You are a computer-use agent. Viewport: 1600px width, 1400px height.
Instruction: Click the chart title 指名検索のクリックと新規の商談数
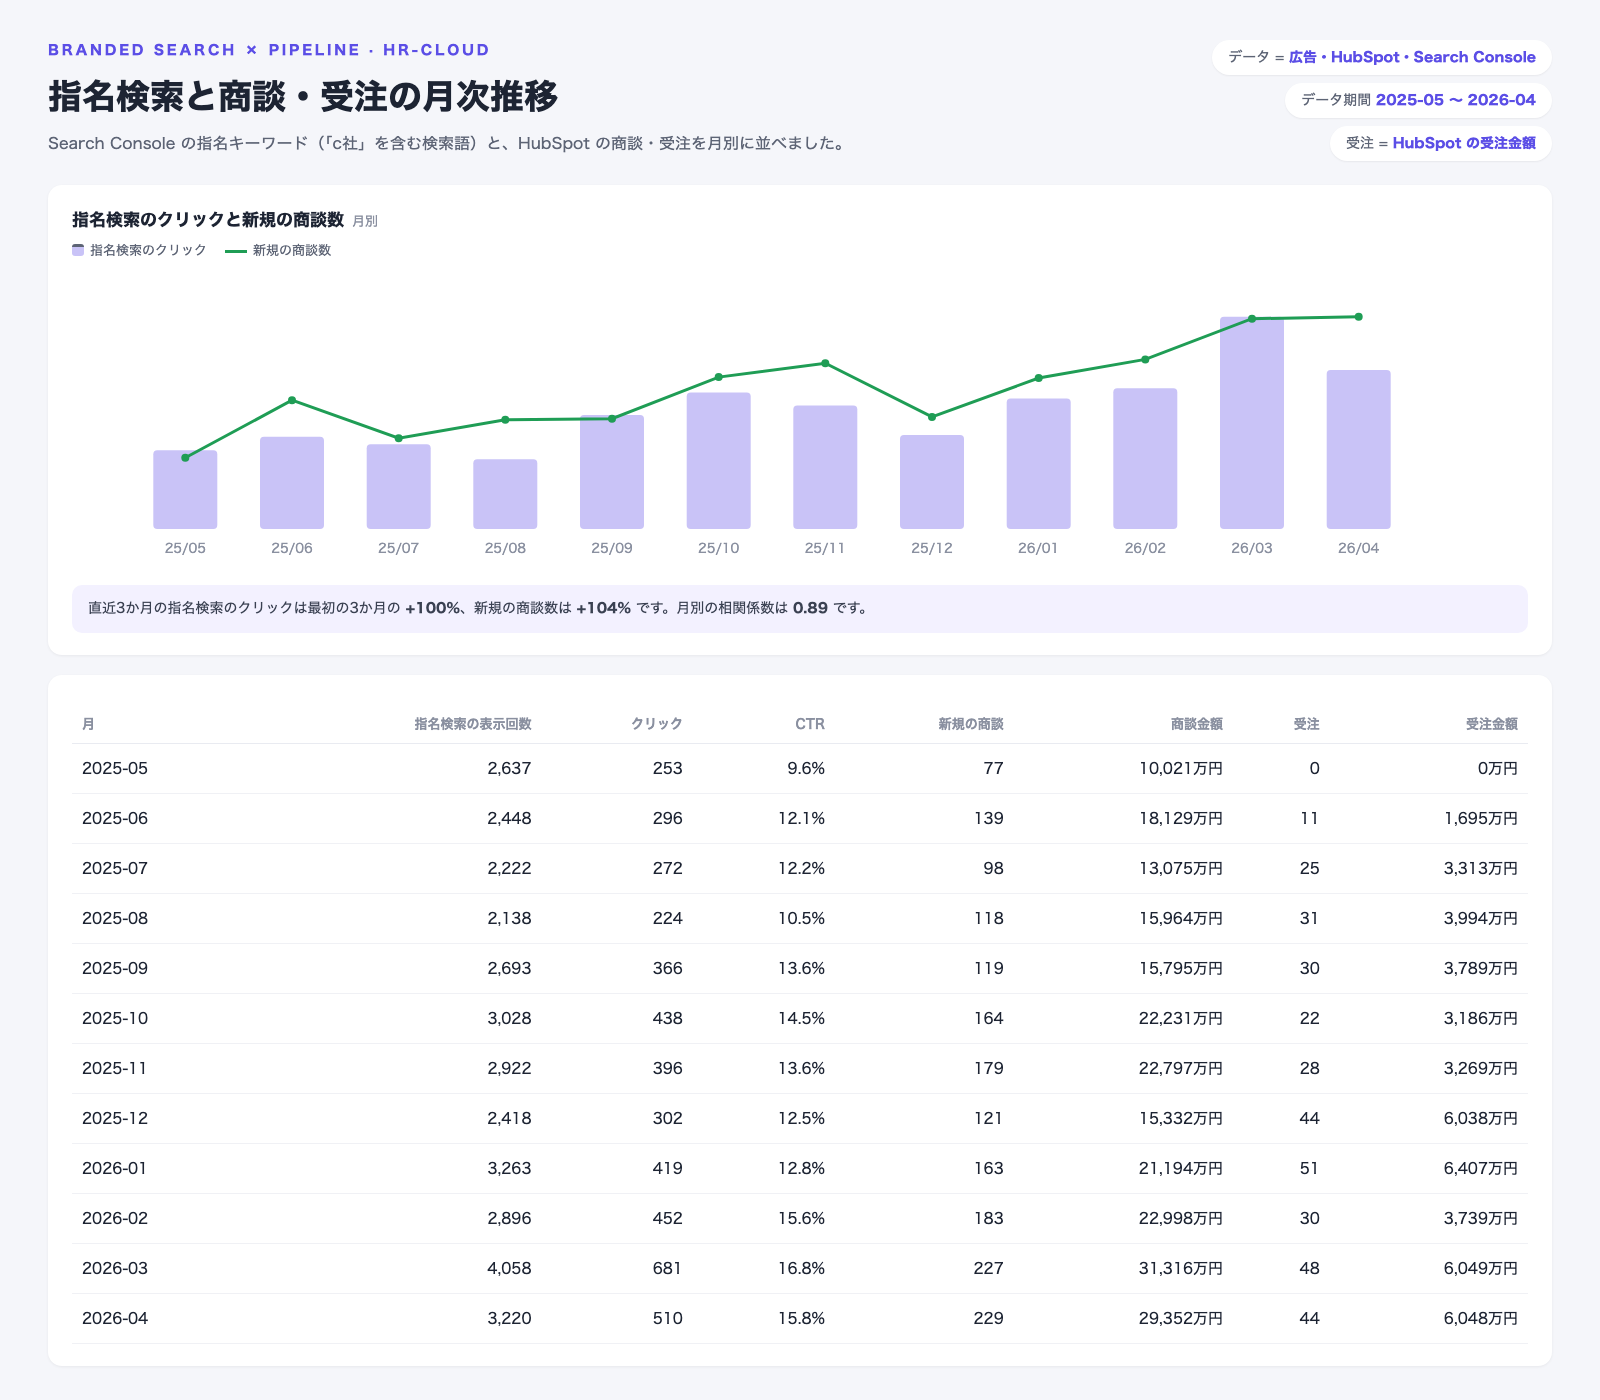click(x=208, y=220)
